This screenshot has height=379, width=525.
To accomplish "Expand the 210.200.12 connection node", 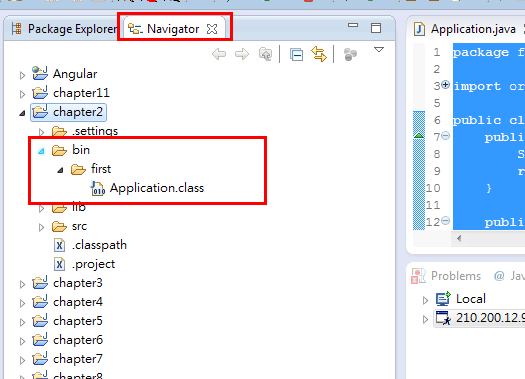I will pos(425,319).
